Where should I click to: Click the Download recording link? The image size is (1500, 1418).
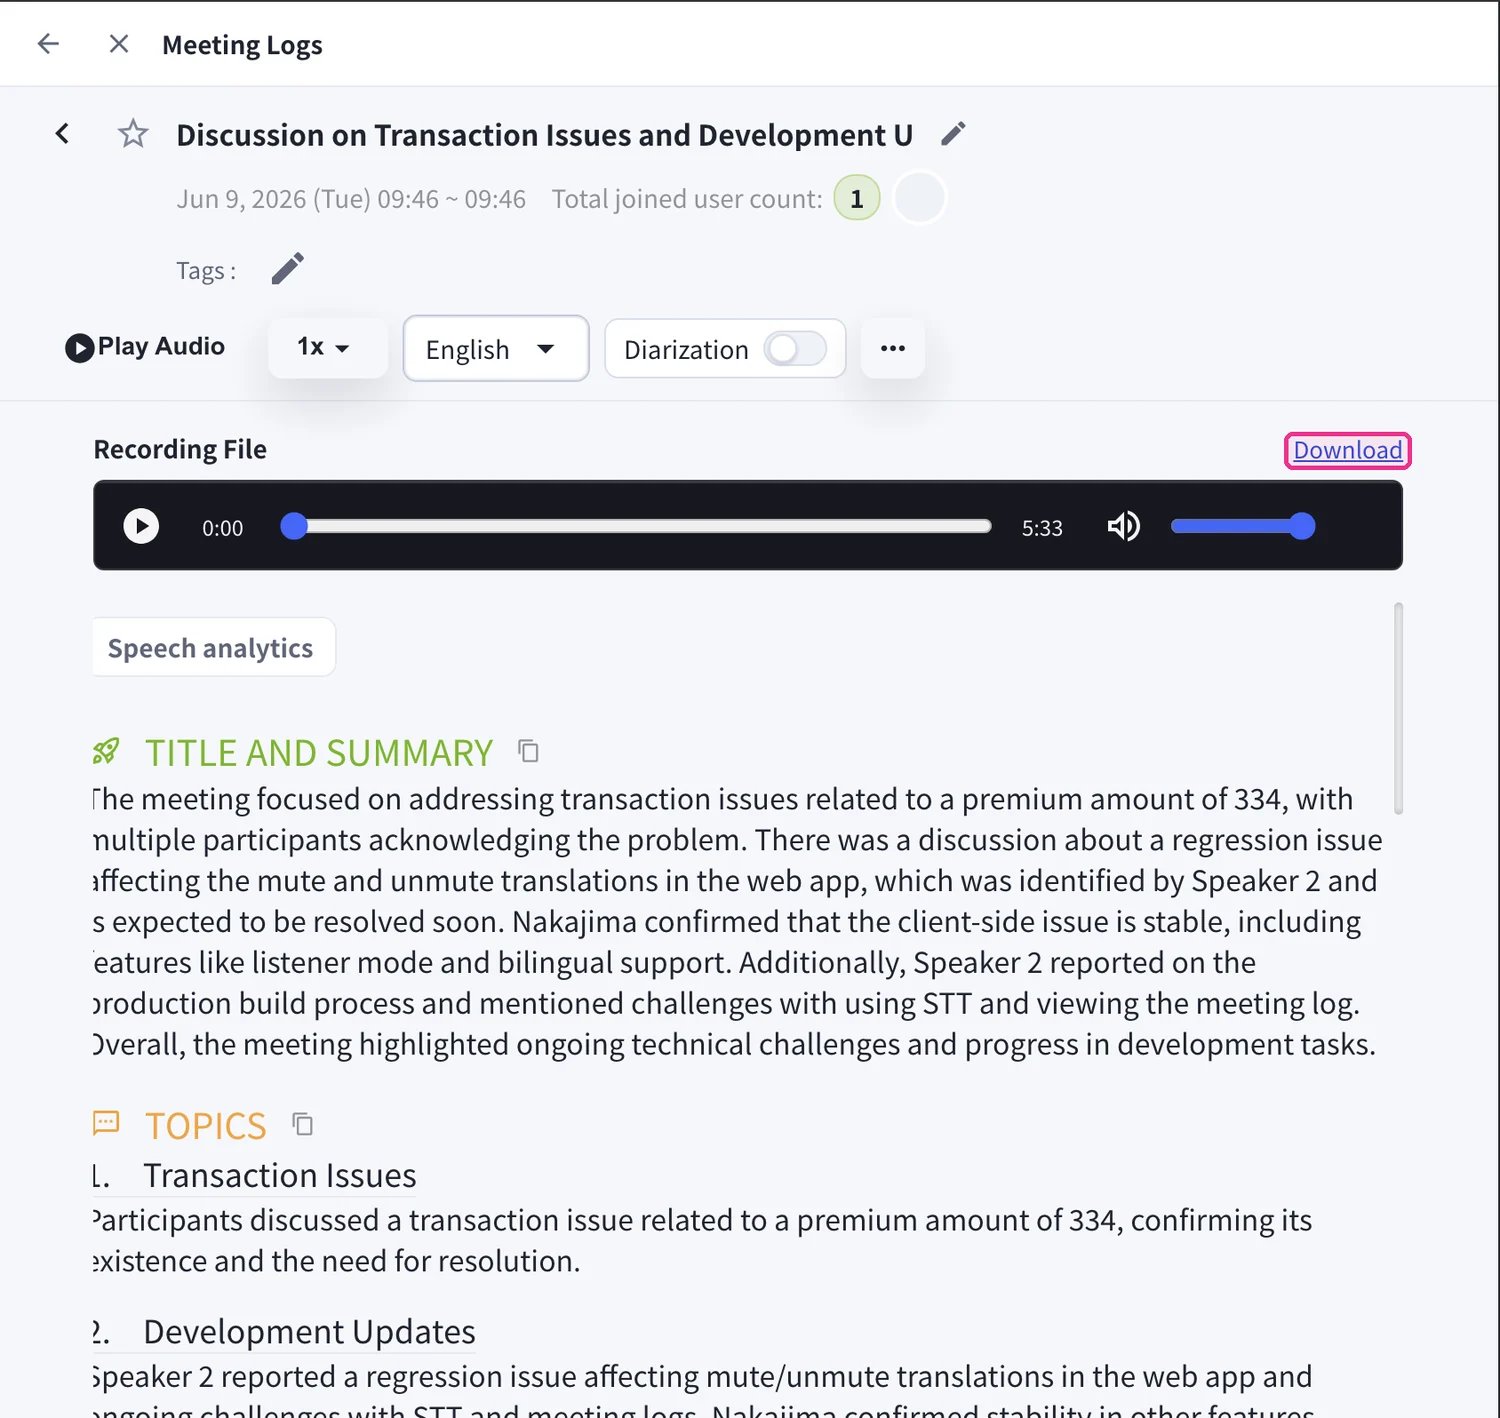click(1347, 450)
